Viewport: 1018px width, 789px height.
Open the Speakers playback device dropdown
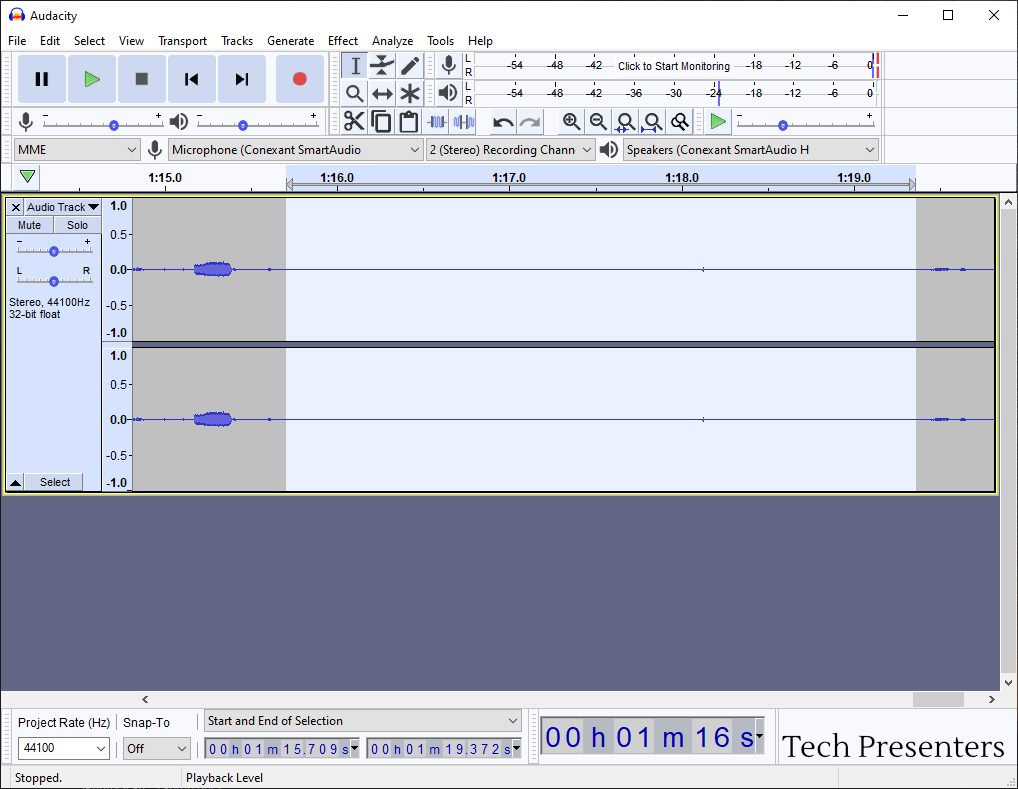point(751,150)
